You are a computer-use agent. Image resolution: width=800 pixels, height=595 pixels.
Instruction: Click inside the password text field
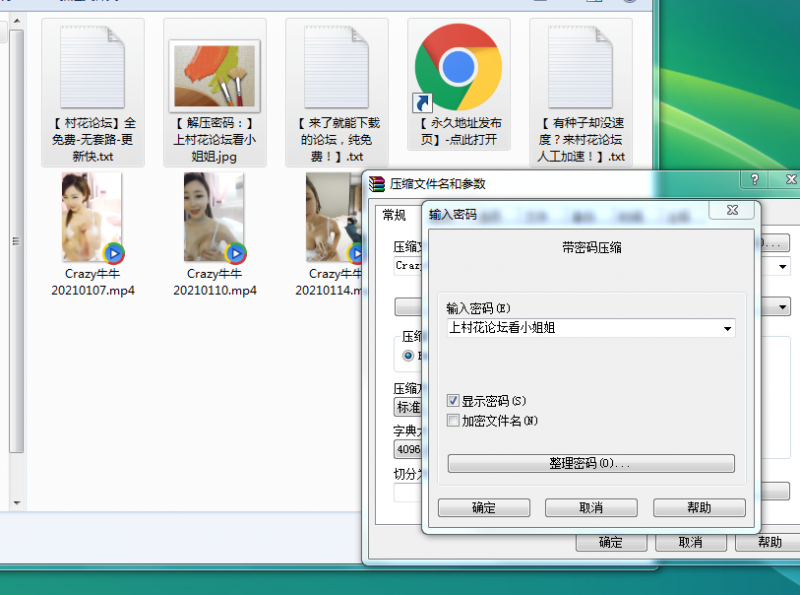tap(580, 328)
